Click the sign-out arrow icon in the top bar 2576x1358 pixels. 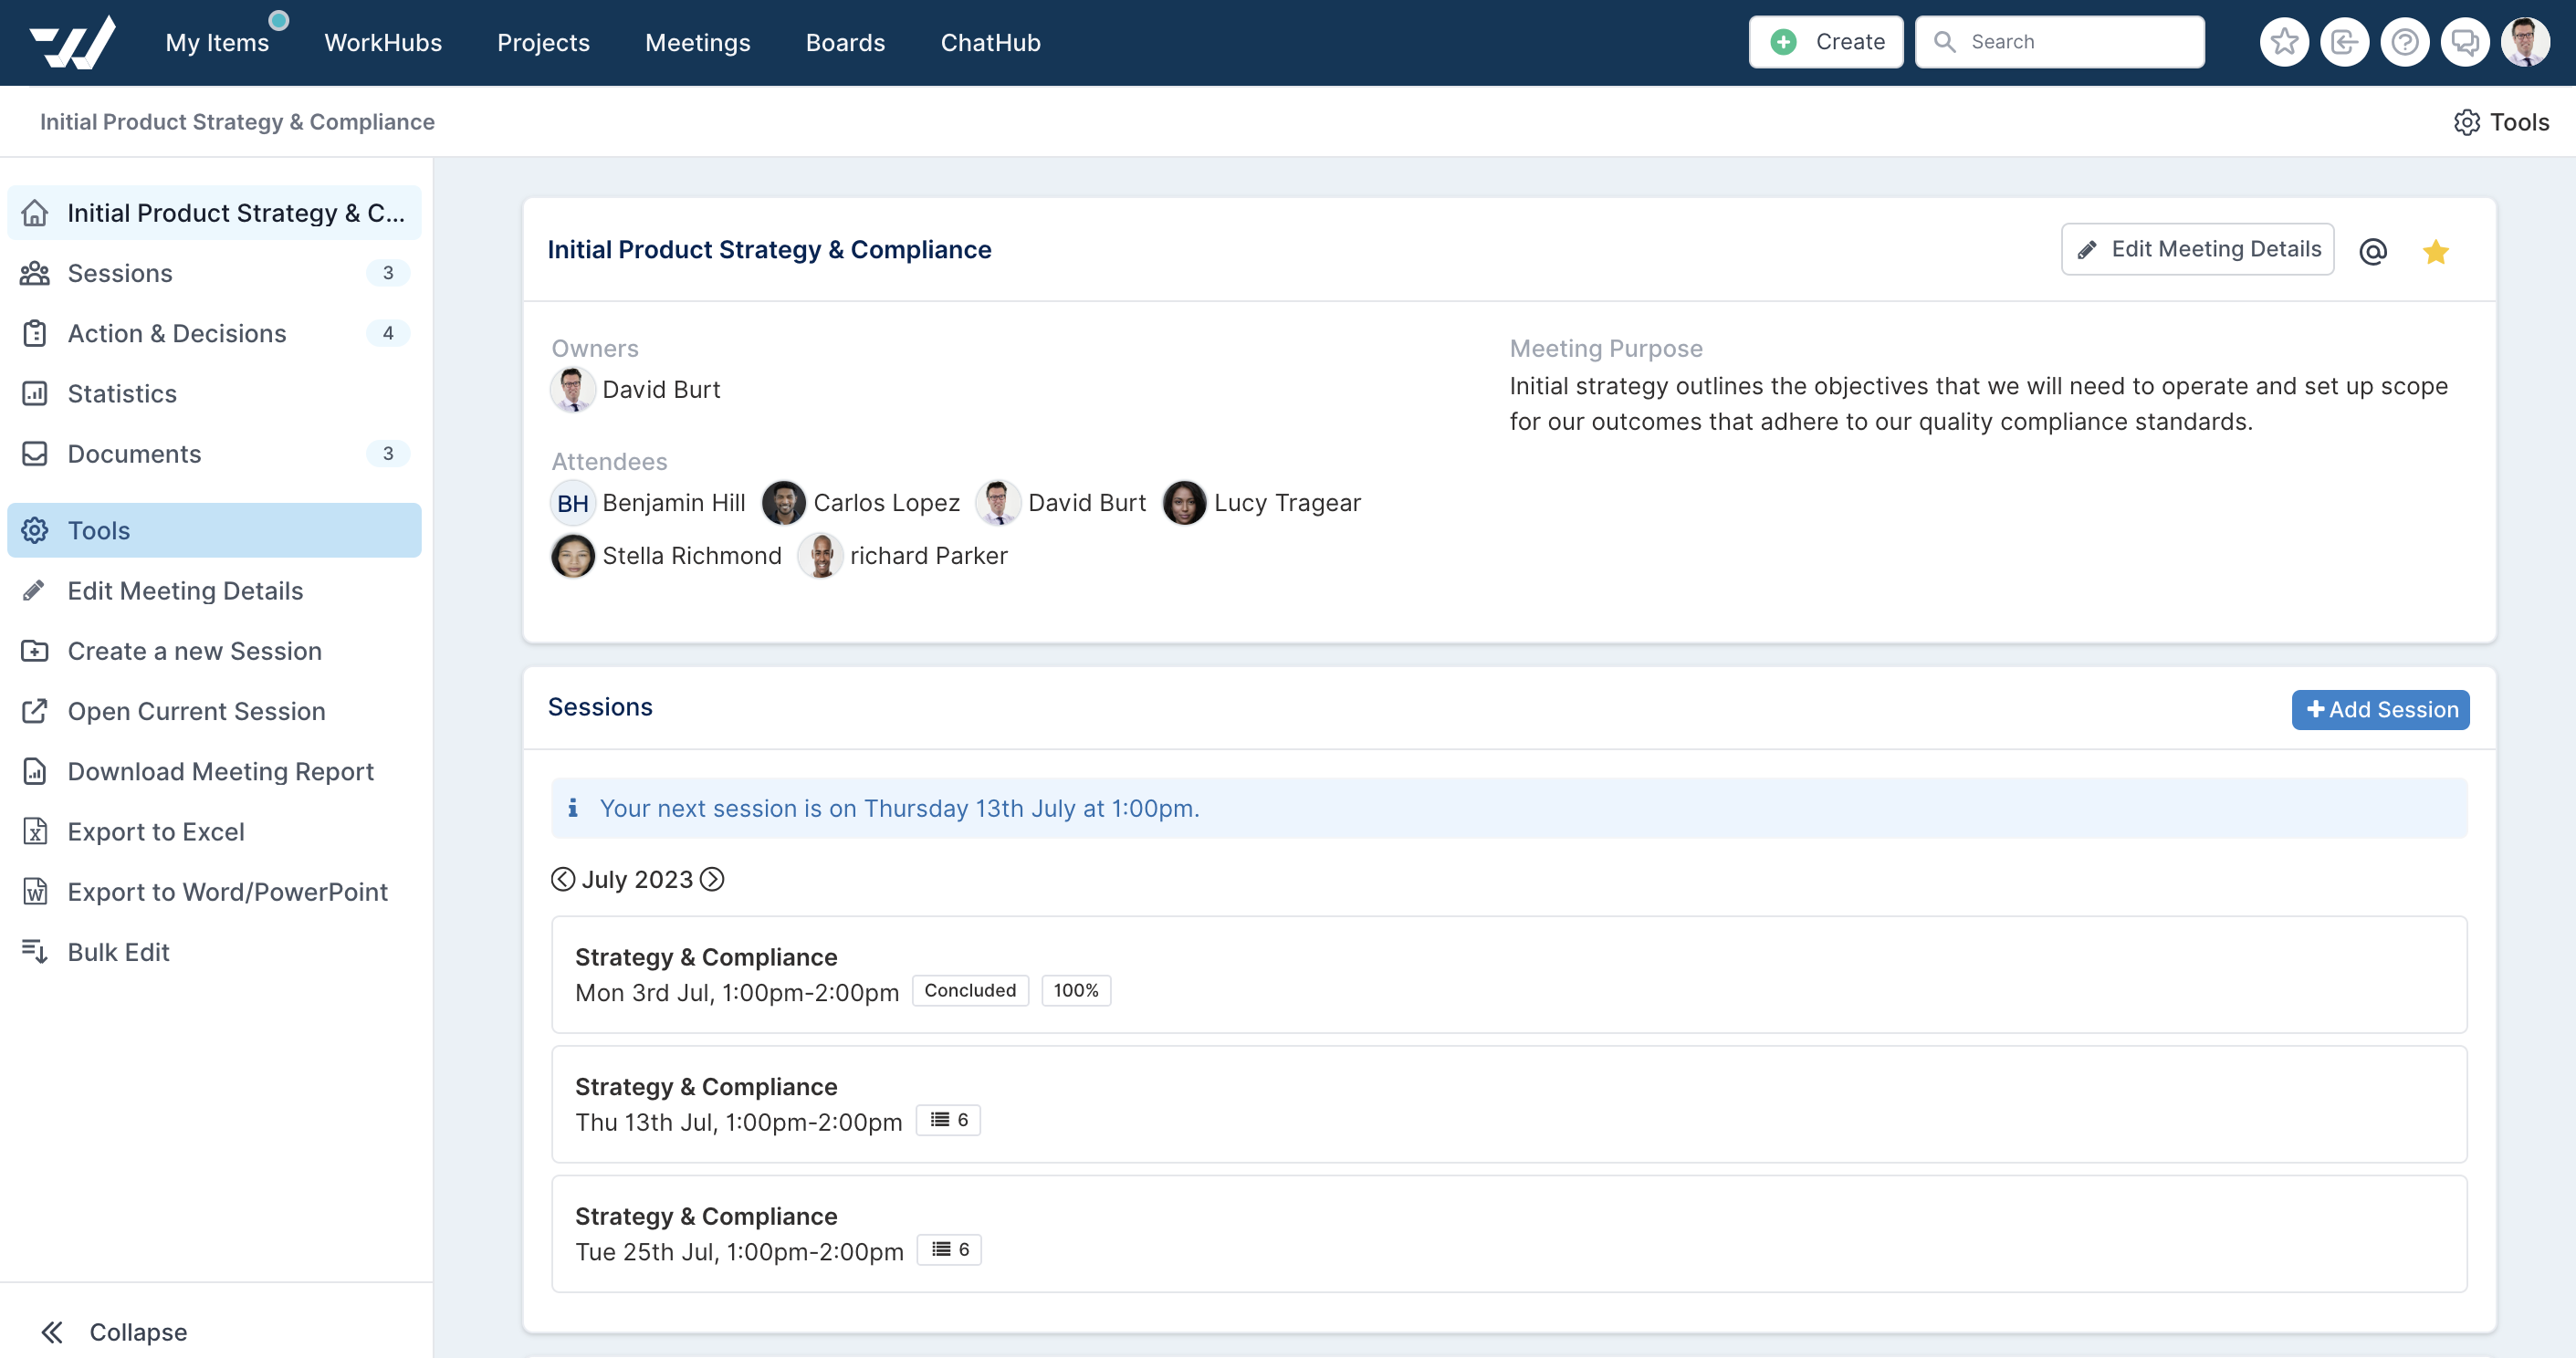pos(2344,42)
